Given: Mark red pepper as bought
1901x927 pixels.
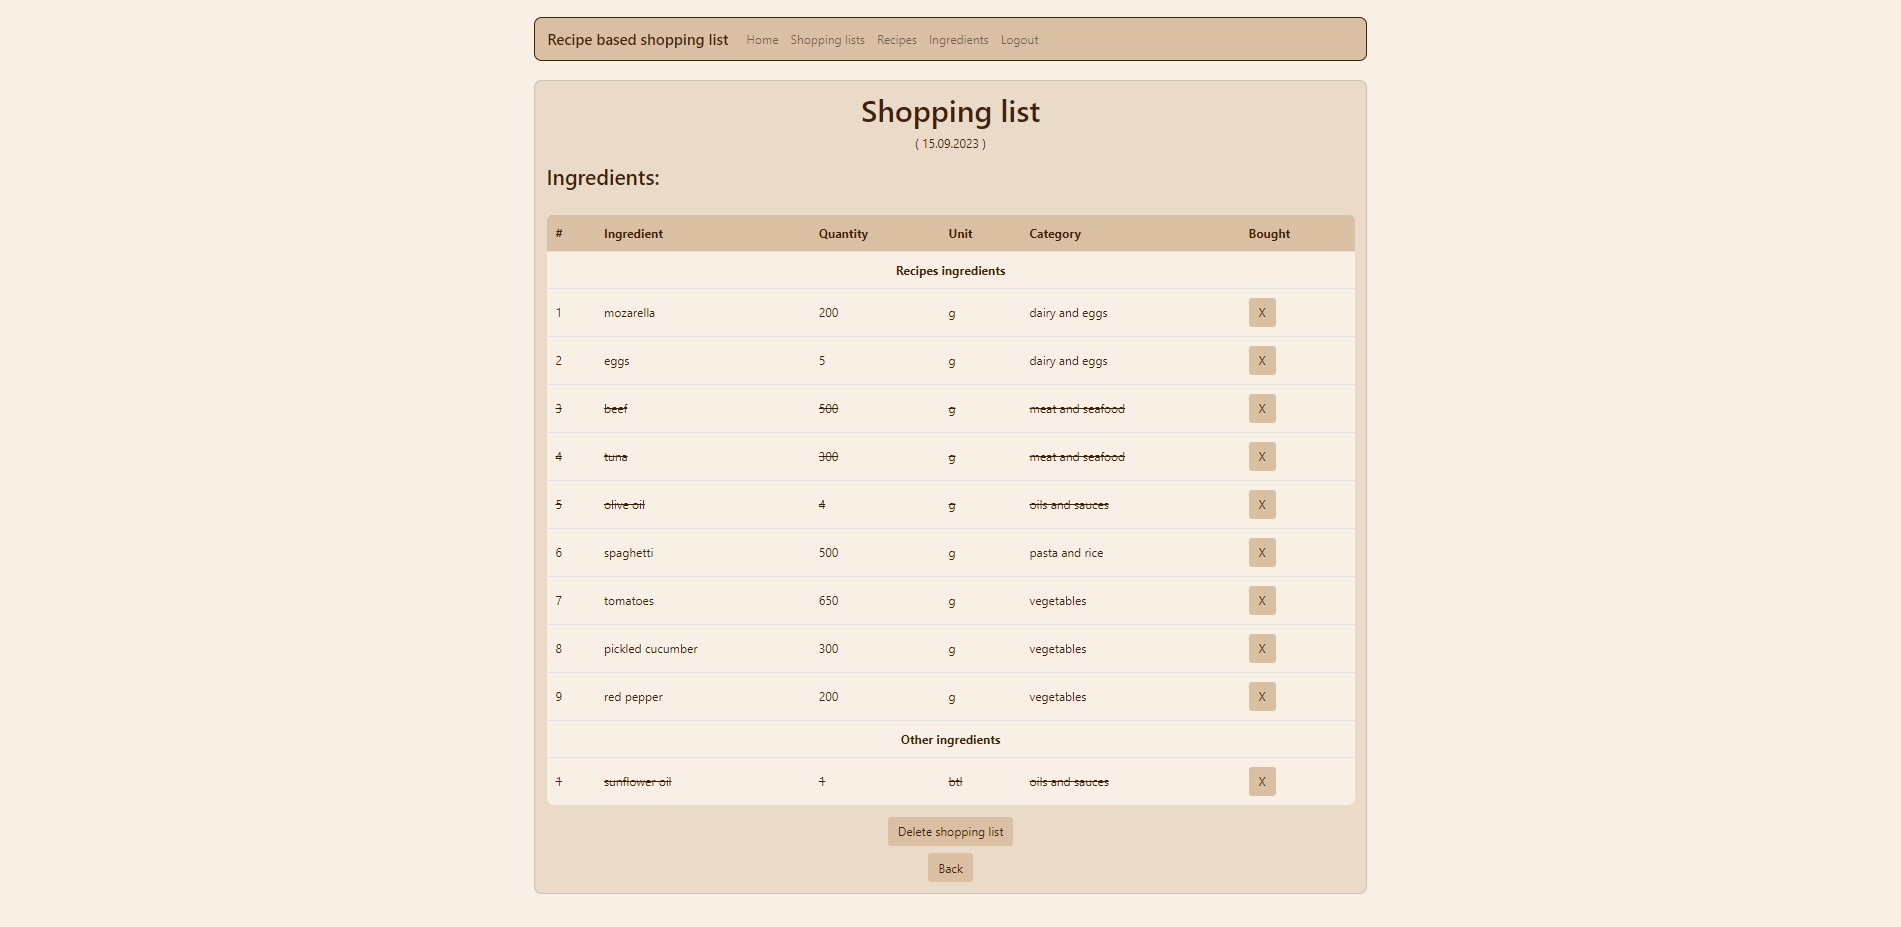Looking at the screenshot, I should coord(1261,696).
